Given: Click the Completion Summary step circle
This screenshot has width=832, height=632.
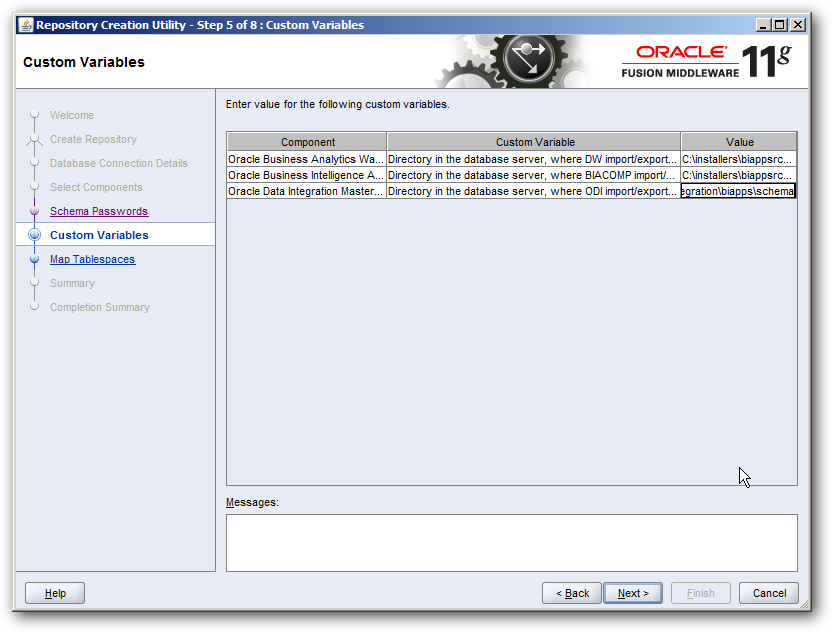Looking at the screenshot, I should tap(37, 307).
